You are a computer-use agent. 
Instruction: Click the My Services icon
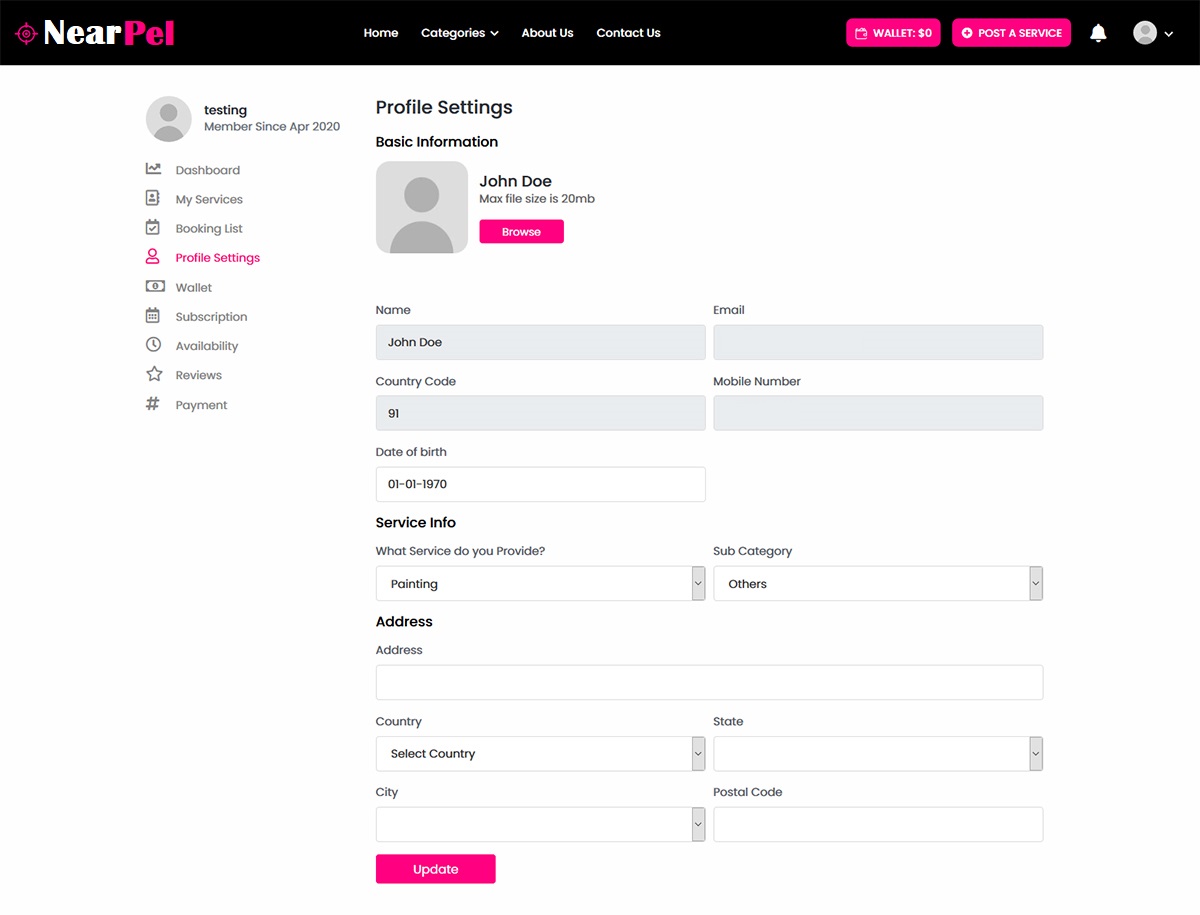point(153,198)
